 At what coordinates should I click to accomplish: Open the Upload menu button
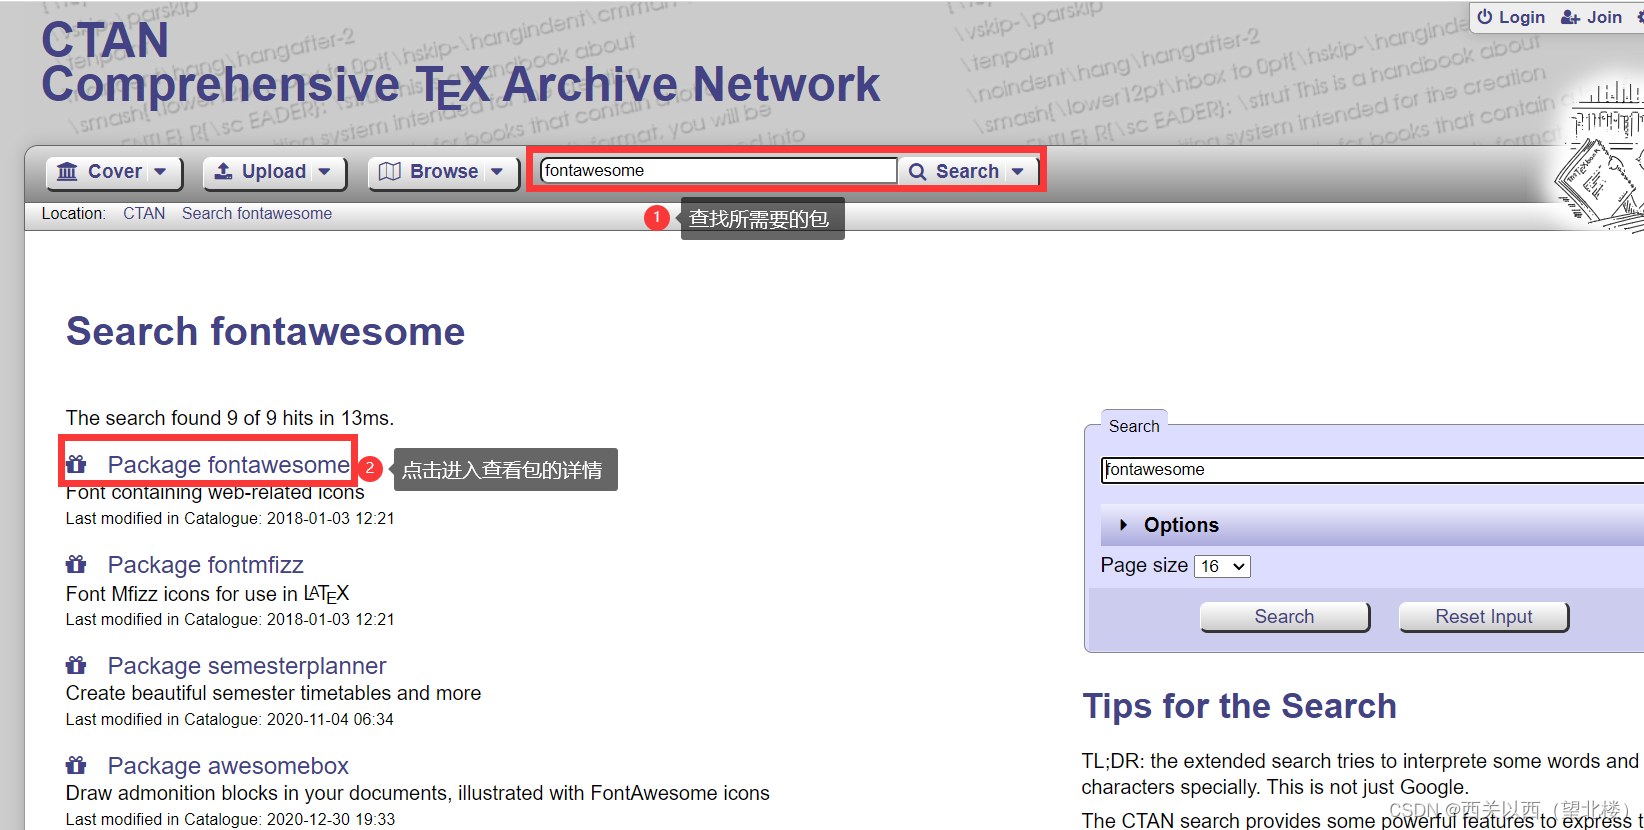274,172
